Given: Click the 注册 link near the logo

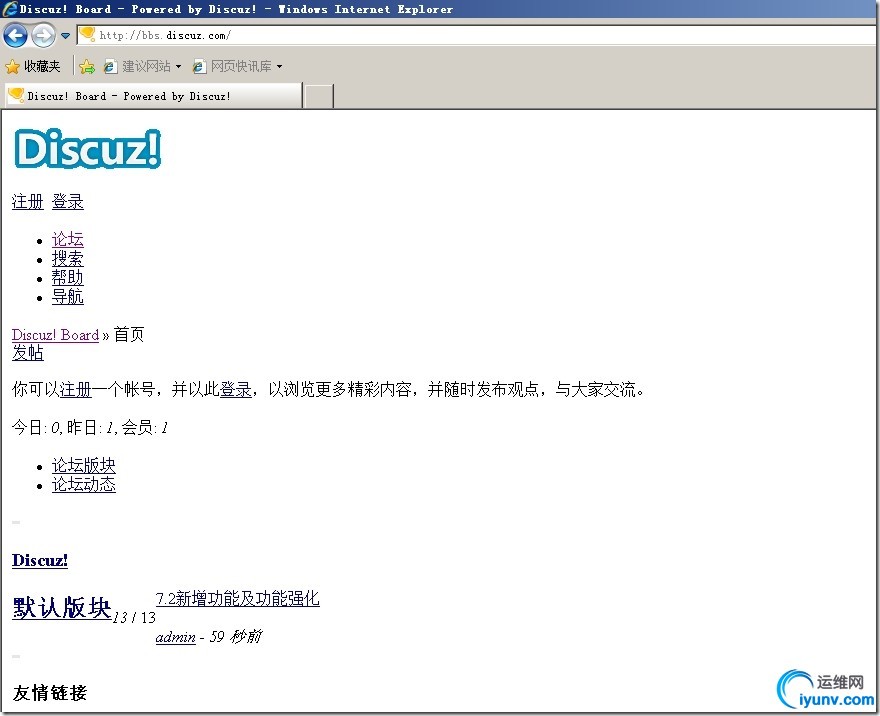Looking at the screenshot, I should [28, 201].
